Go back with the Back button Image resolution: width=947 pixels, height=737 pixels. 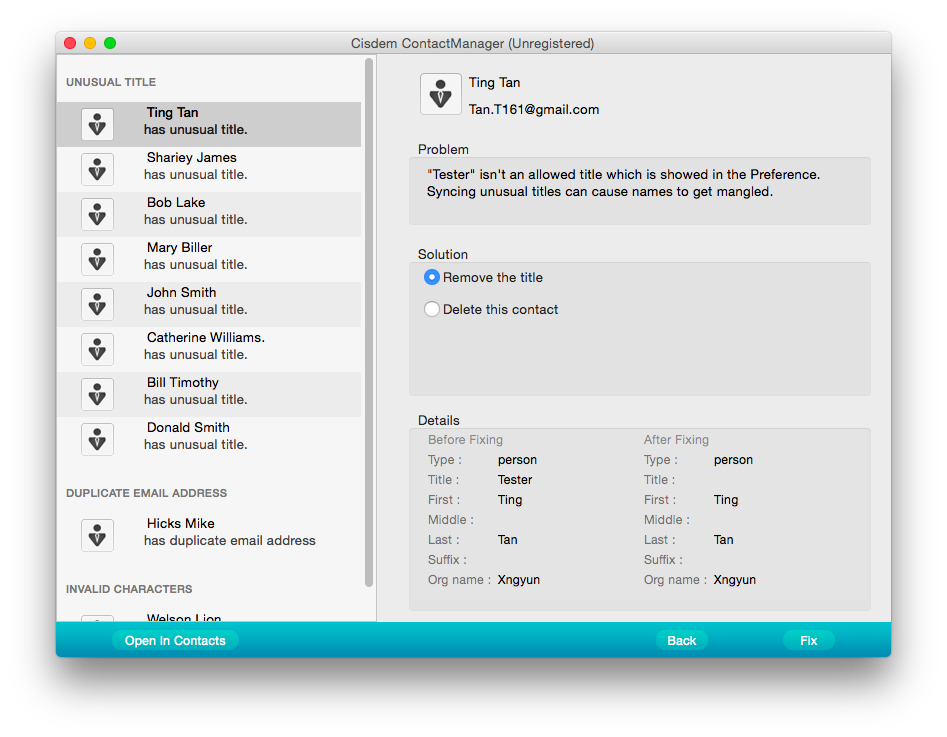[x=681, y=640]
